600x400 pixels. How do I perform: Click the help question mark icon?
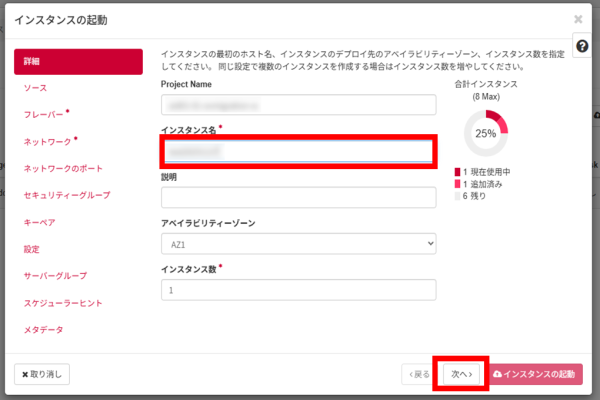tap(582, 47)
